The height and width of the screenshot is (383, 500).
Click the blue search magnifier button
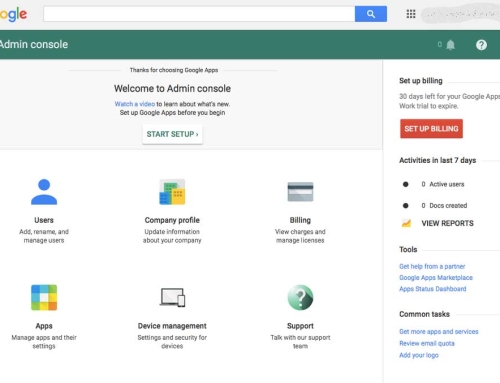[x=371, y=14]
